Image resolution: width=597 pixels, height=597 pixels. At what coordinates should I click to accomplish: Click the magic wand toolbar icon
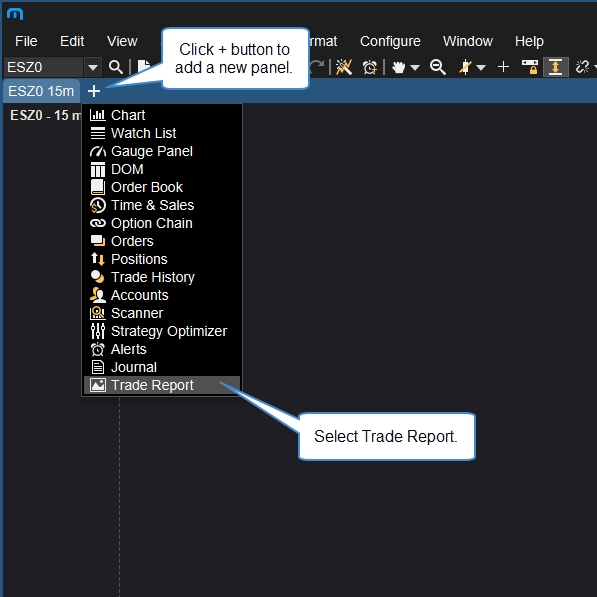343,67
